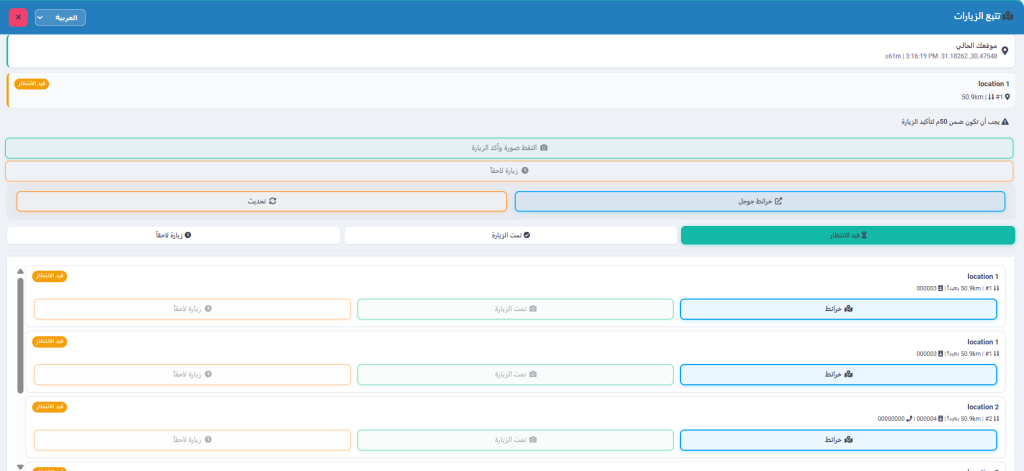Mark location 2 as تمت الزيارة
This screenshot has height=471, width=1024.
point(515,440)
